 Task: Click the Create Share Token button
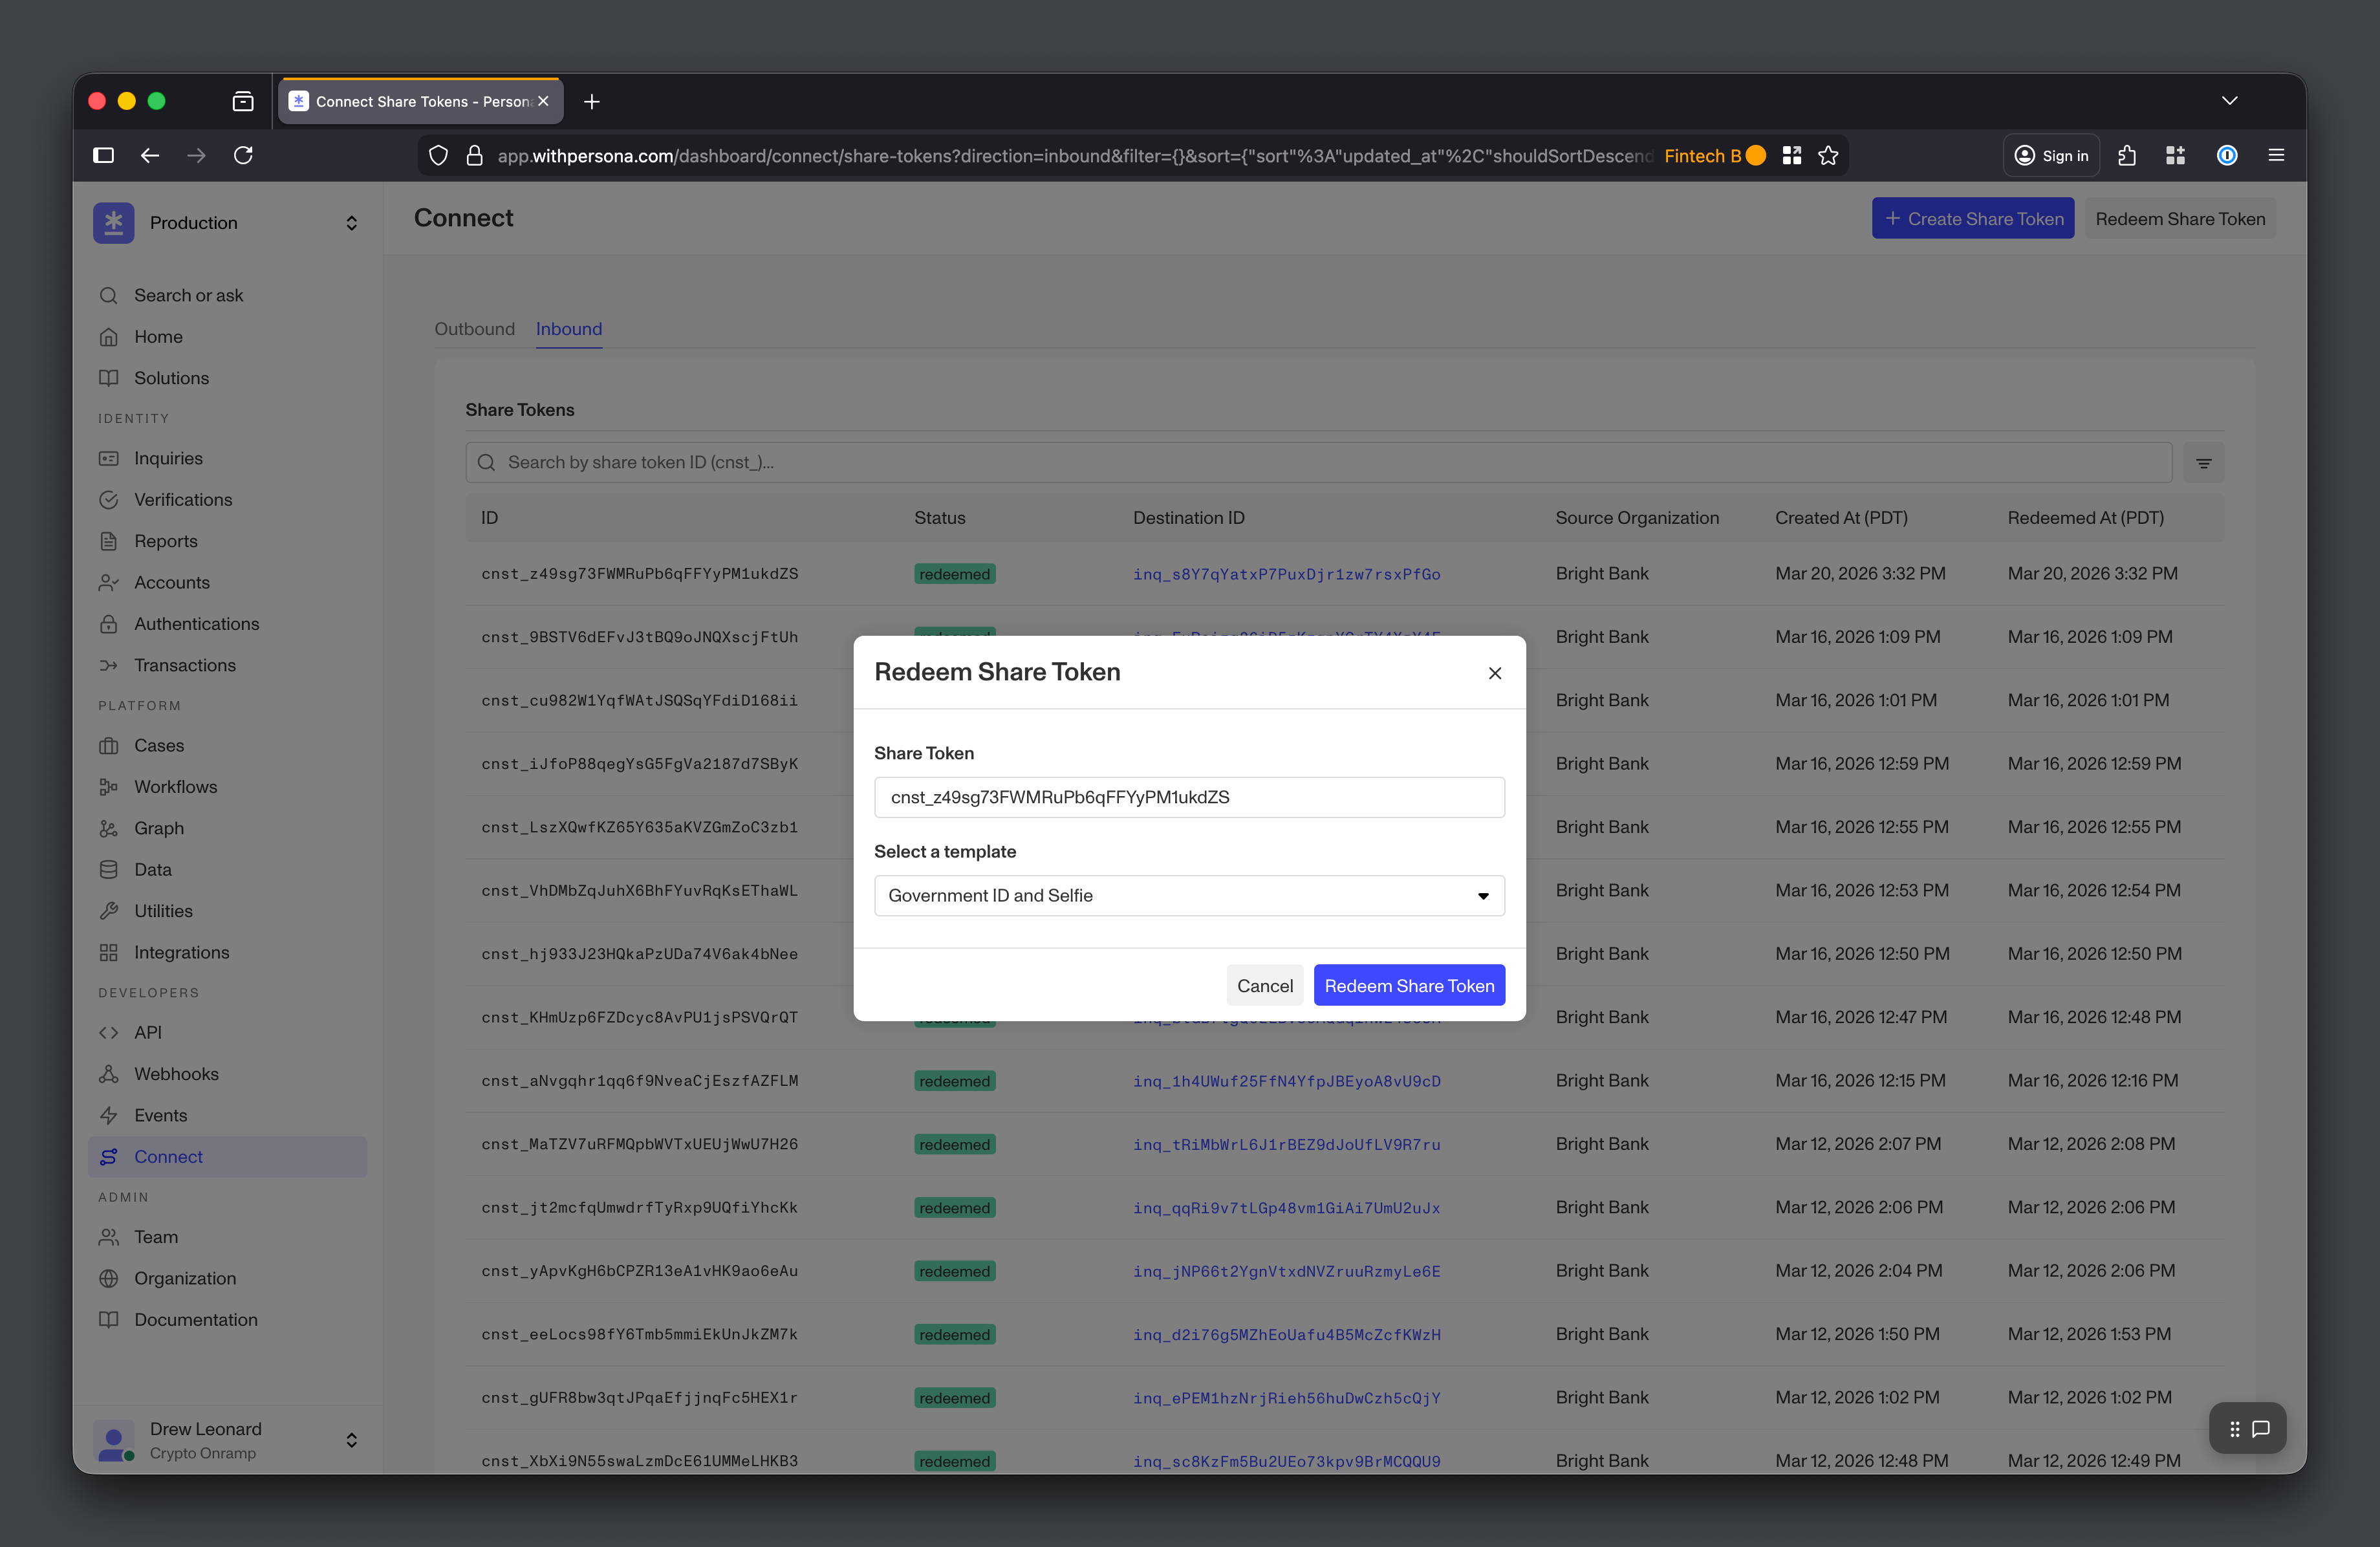[1972, 218]
